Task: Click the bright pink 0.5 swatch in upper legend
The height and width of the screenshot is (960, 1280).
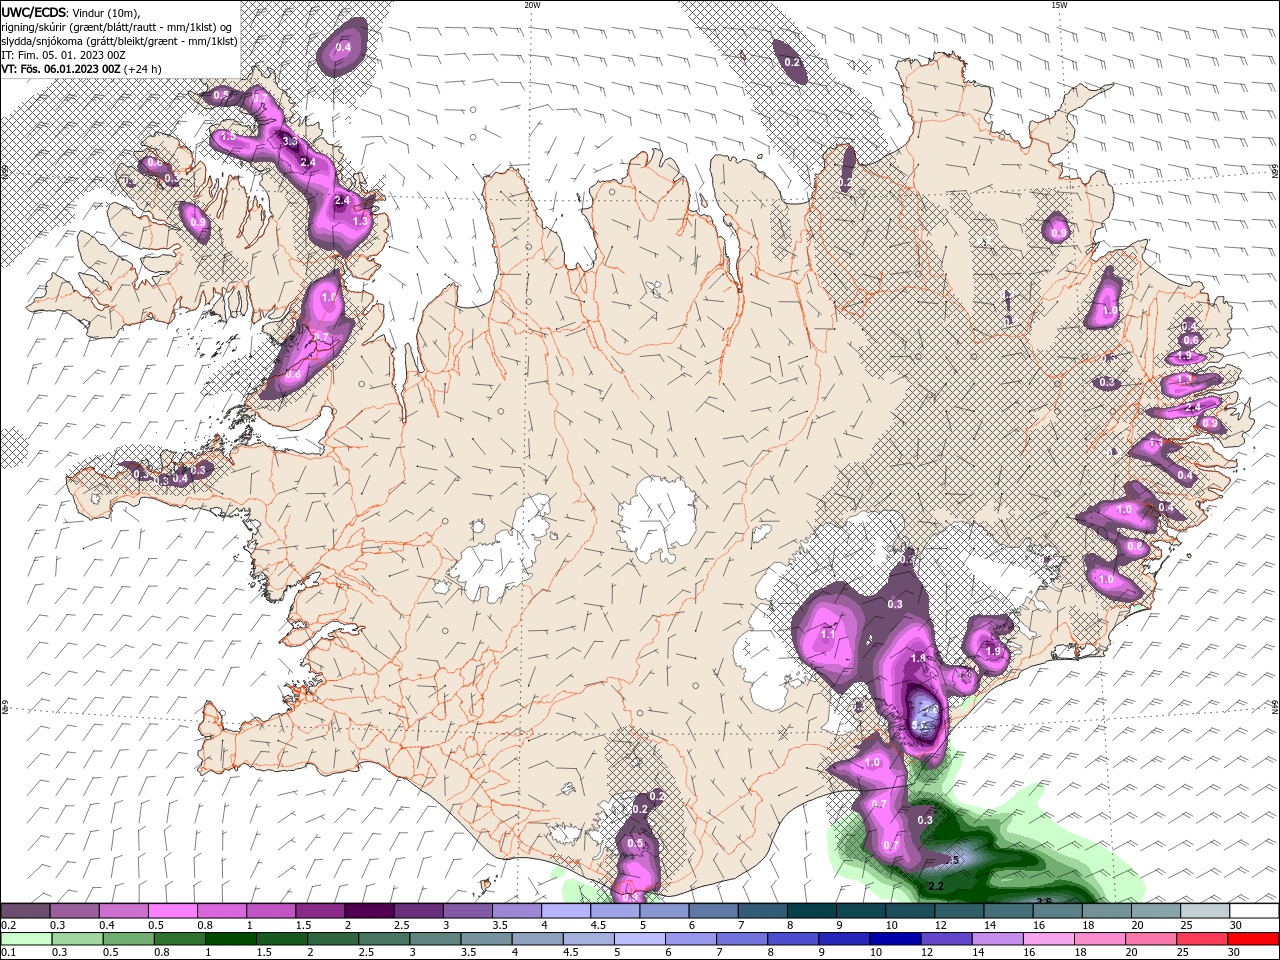Action: click(x=172, y=911)
